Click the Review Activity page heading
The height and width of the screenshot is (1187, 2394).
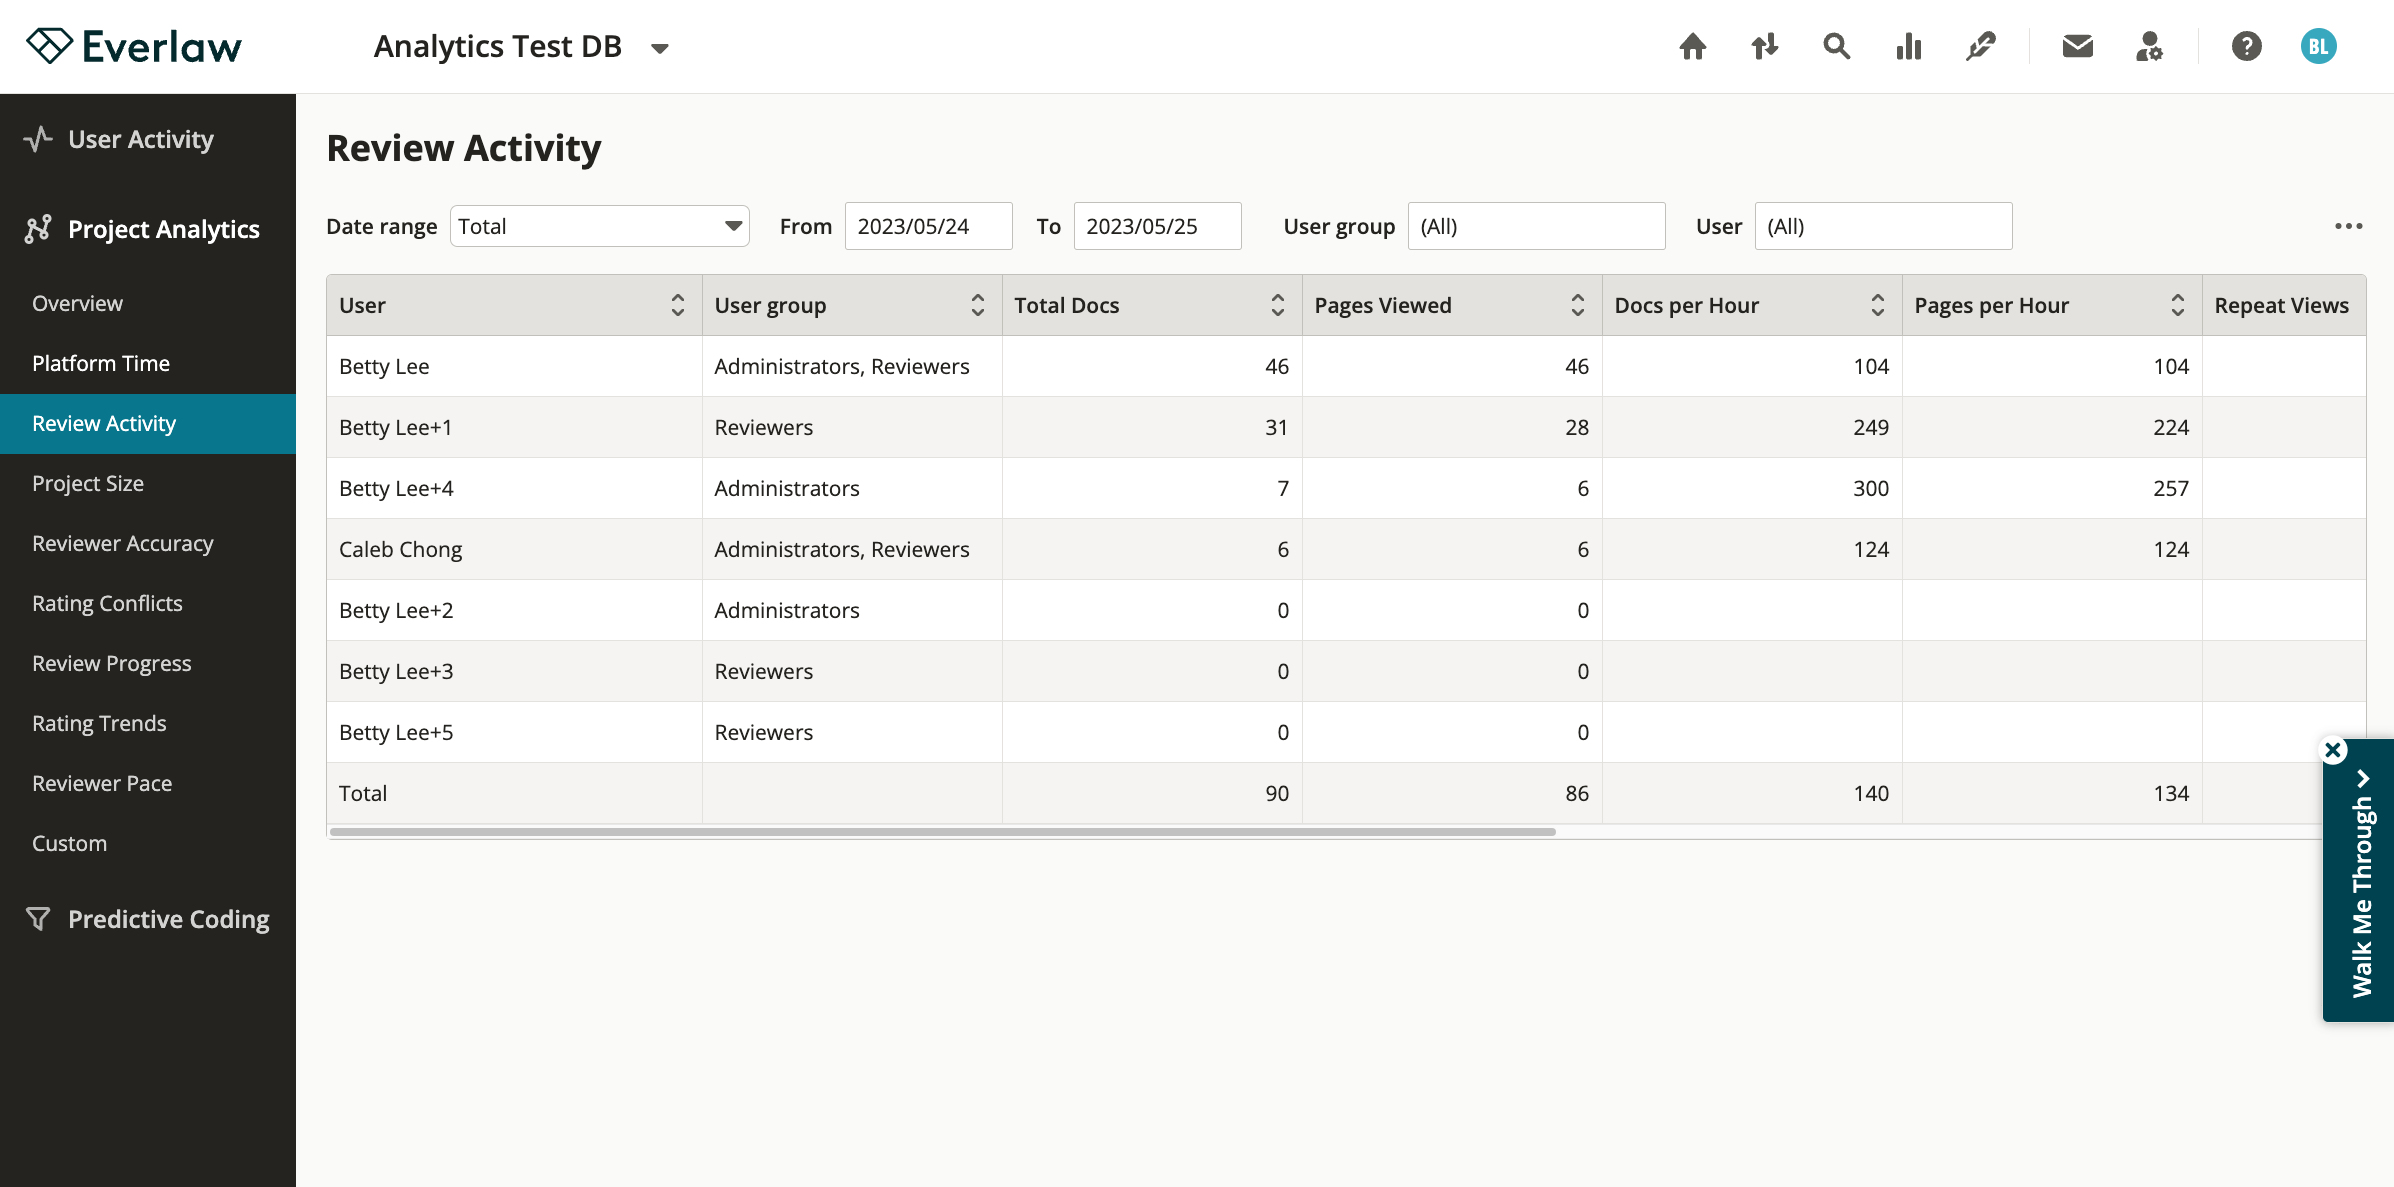[464, 148]
